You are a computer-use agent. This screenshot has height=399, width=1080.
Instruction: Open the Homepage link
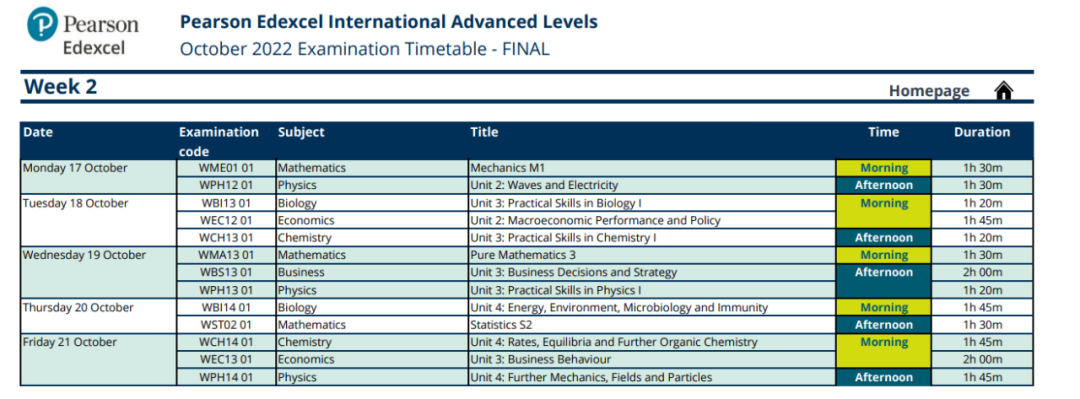[x=928, y=91]
